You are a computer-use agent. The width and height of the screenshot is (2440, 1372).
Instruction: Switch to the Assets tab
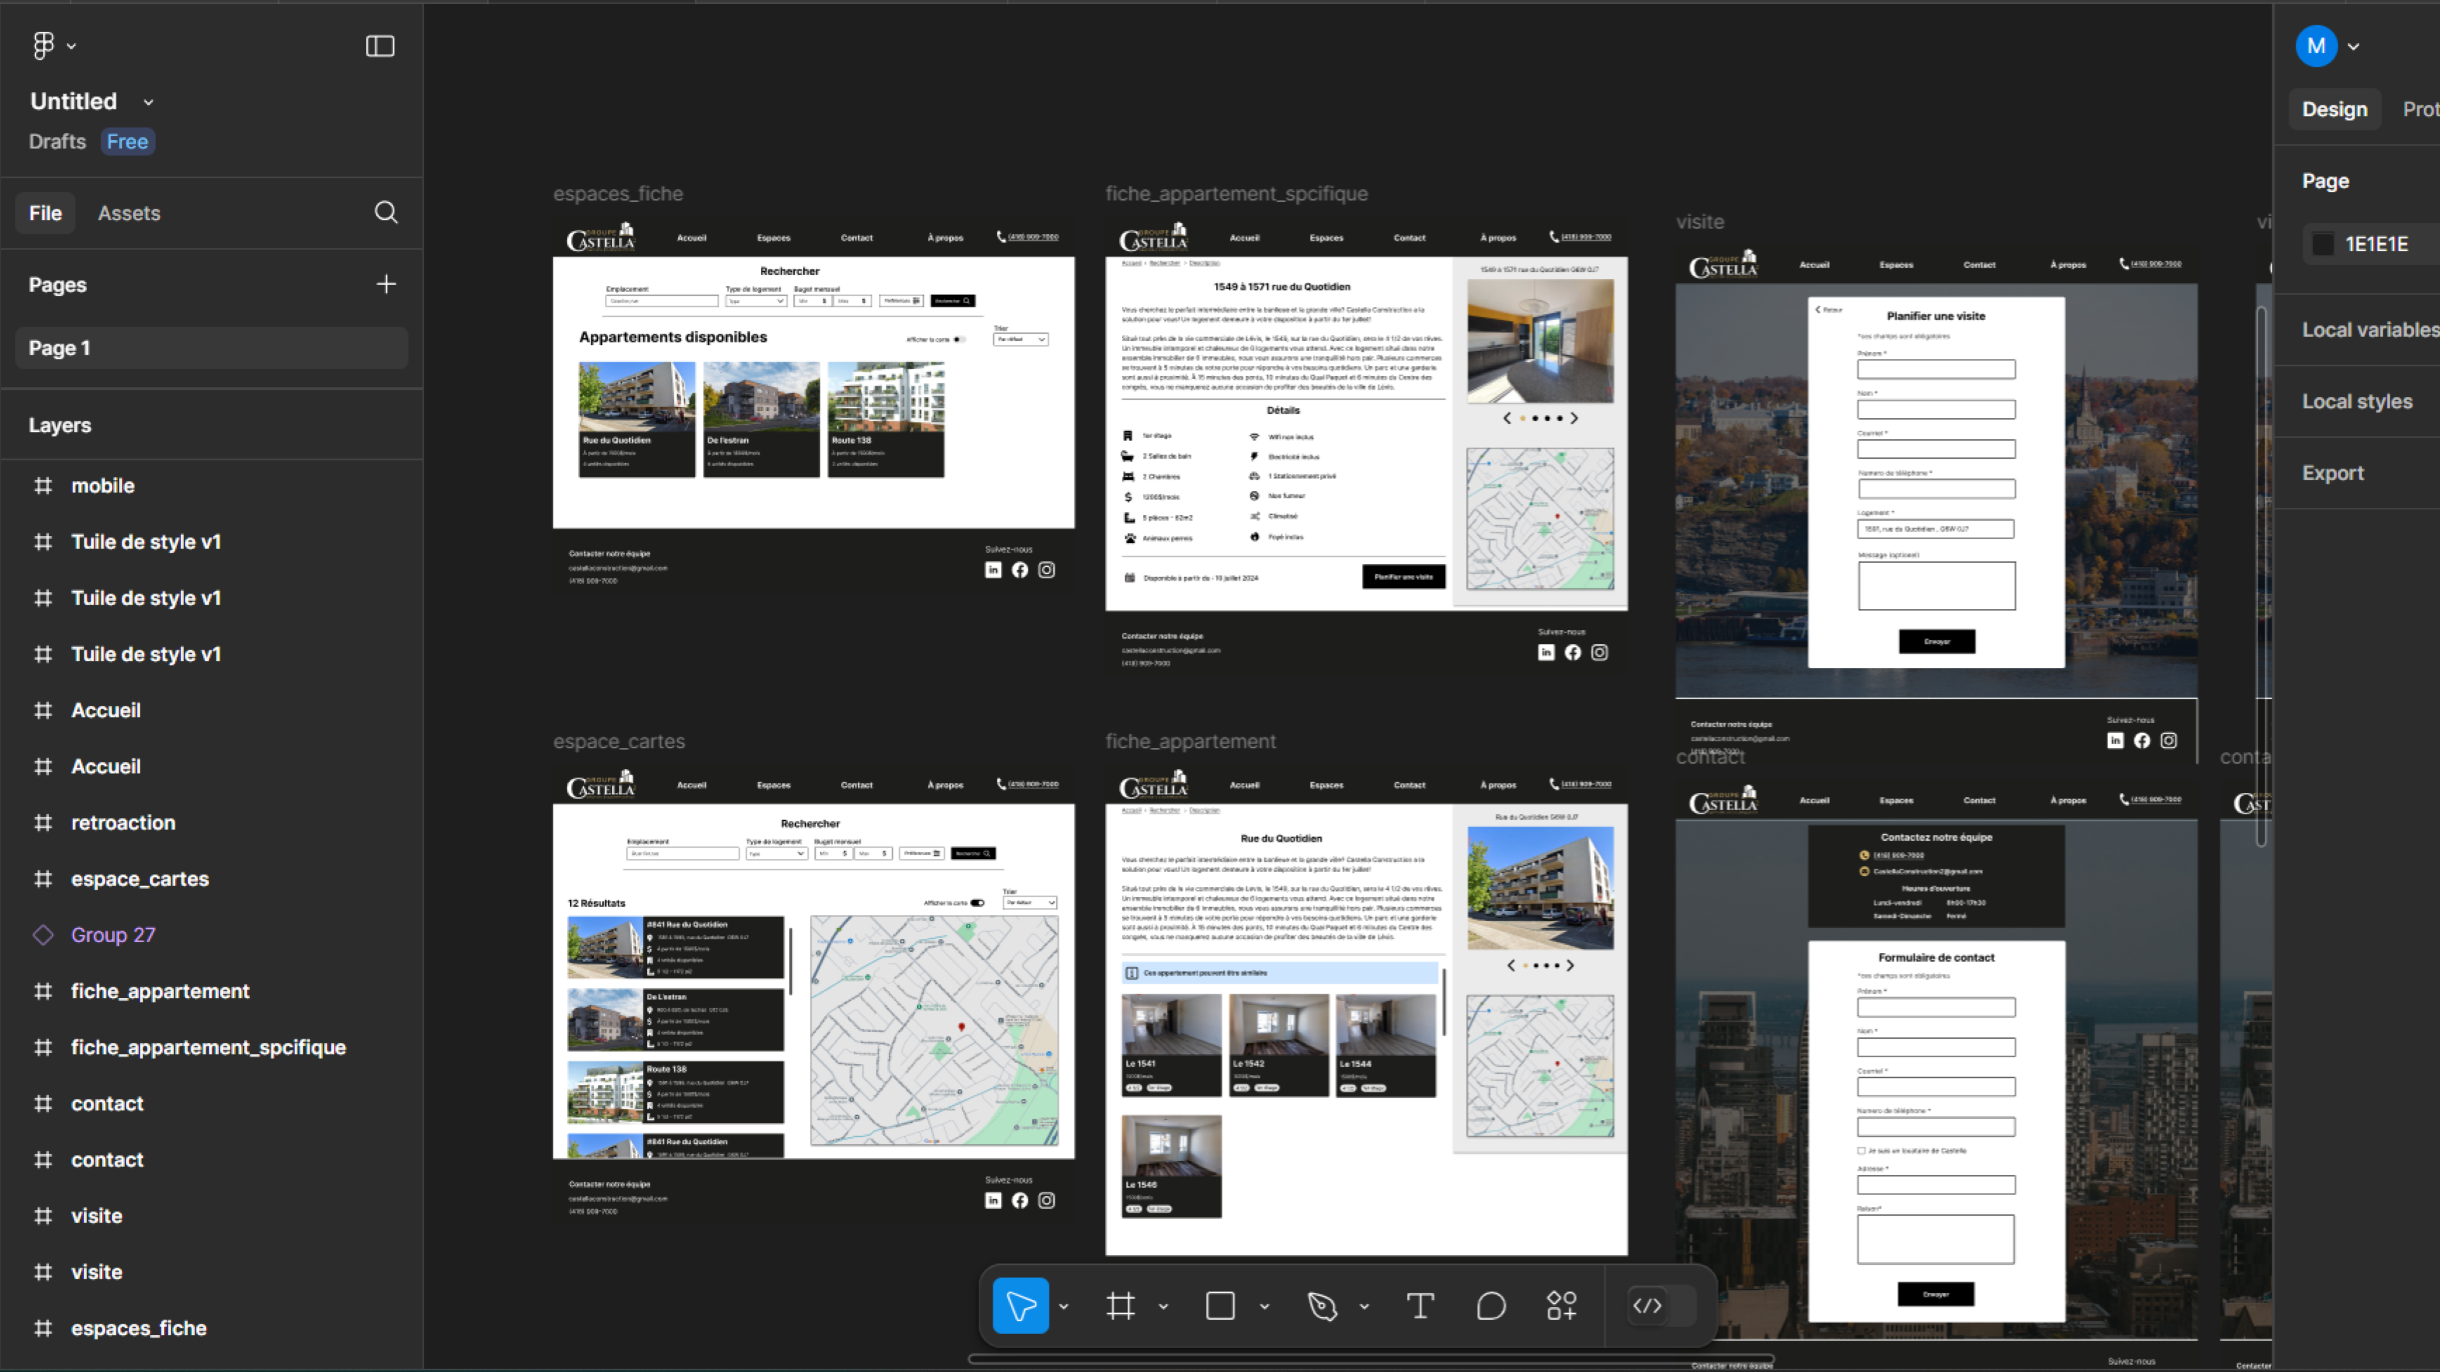click(129, 213)
